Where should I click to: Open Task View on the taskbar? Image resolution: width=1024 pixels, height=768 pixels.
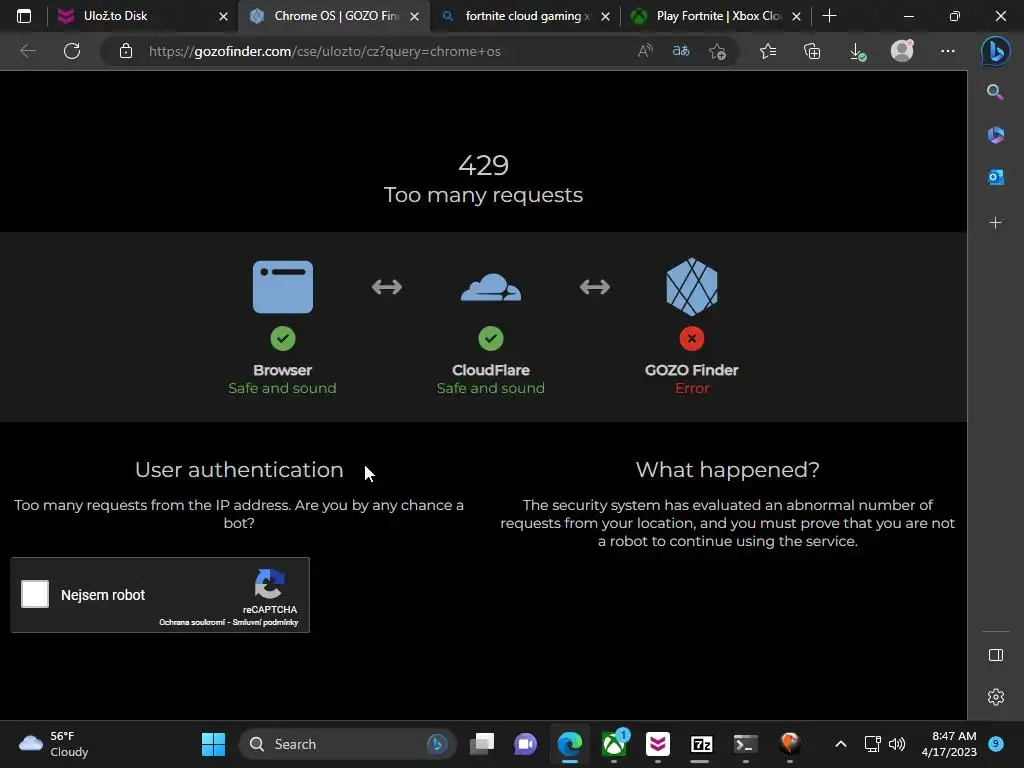click(482, 744)
